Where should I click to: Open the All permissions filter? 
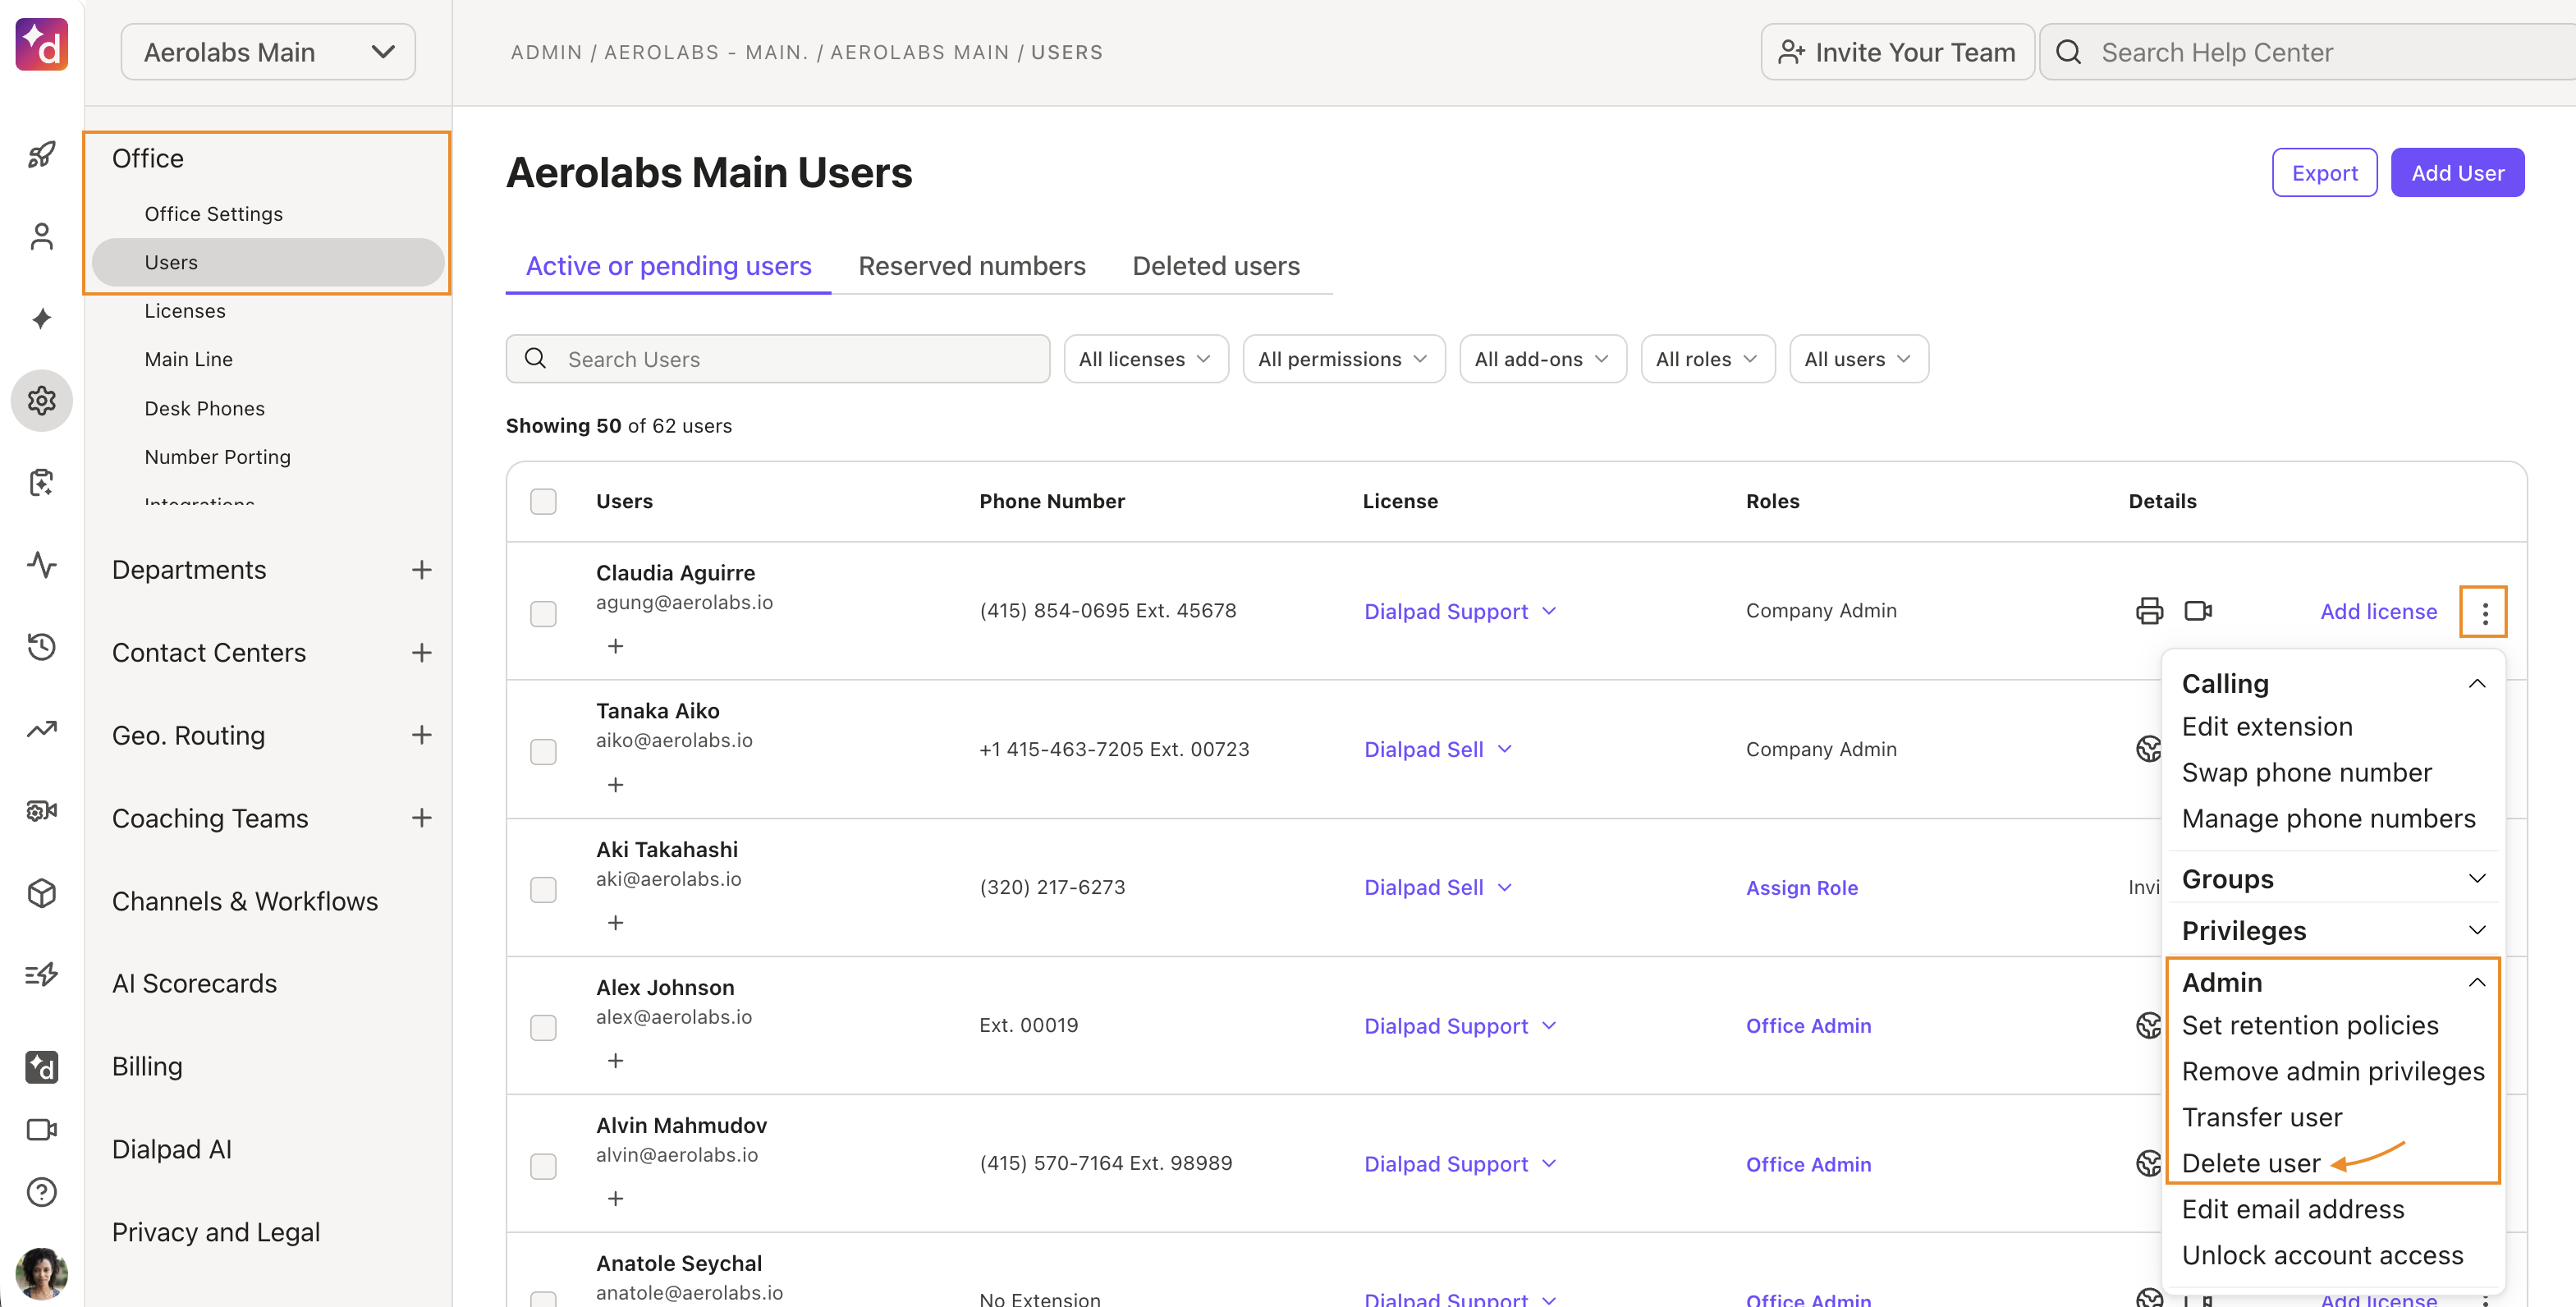1344,359
